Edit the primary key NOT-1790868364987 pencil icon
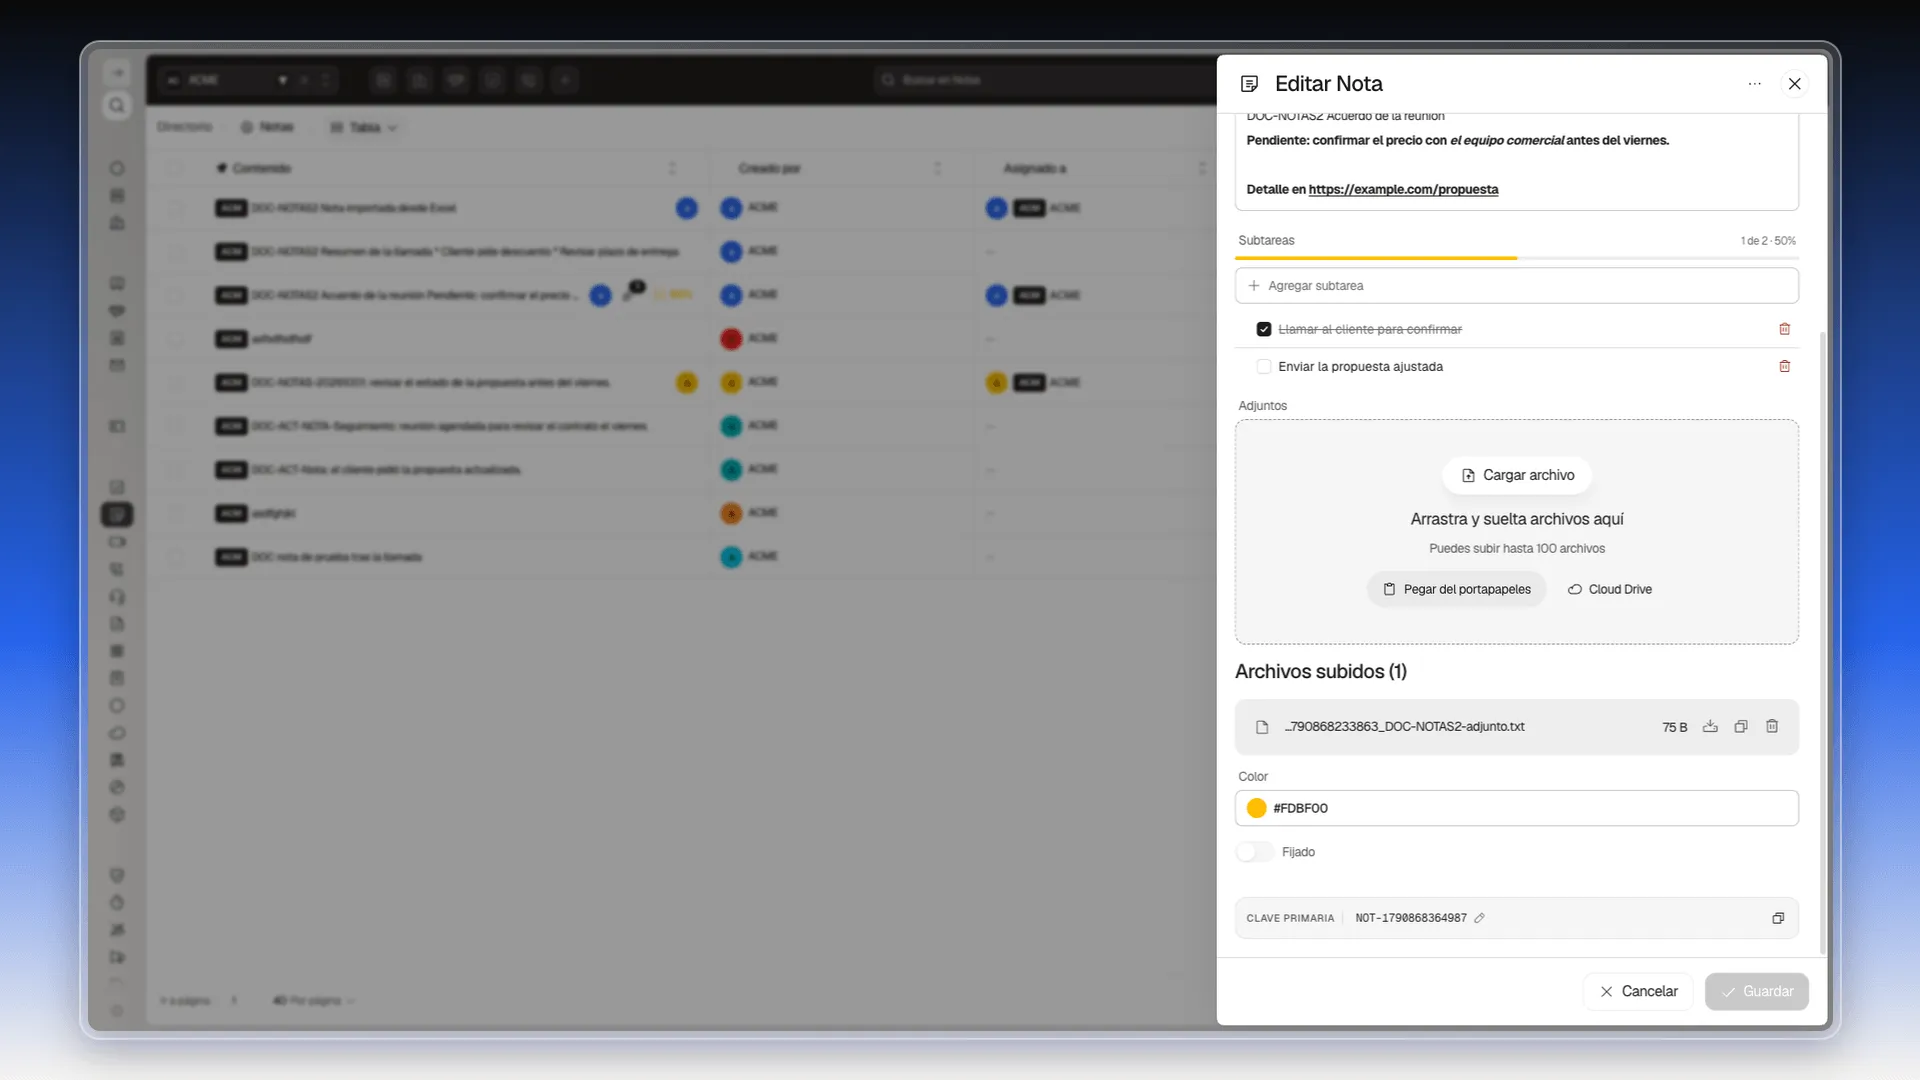1920x1080 pixels. click(x=1479, y=918)
